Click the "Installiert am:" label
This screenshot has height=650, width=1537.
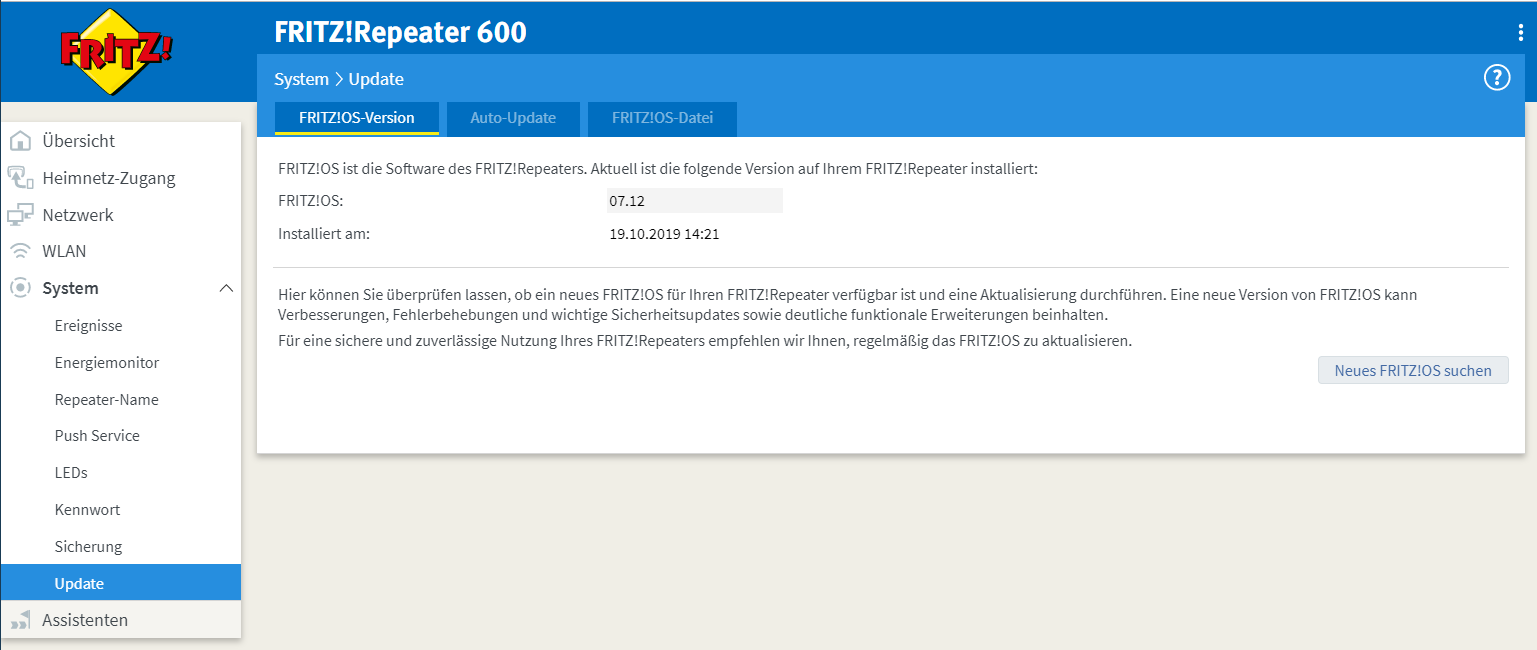point(324,235)
